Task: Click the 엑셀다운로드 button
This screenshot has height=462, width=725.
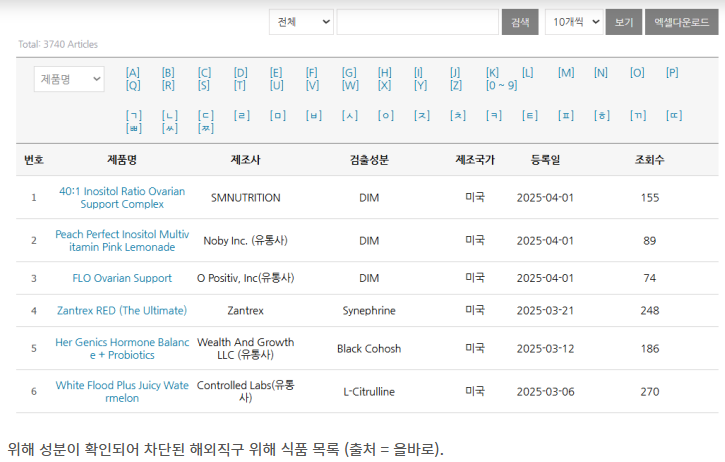Action: coord(682,22)
